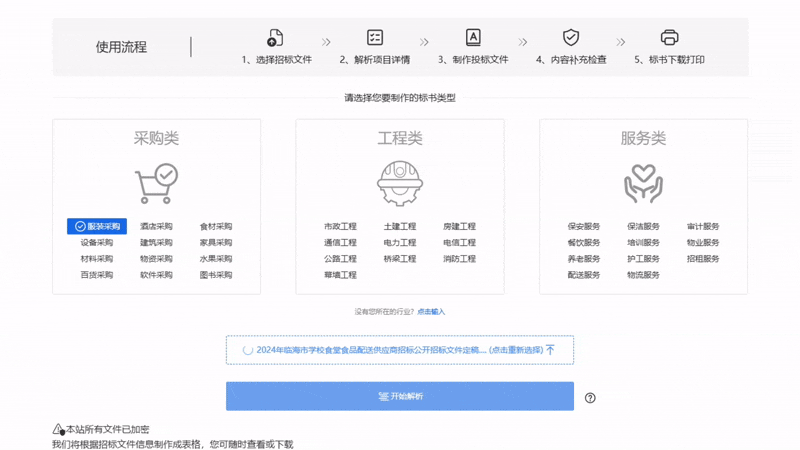Pick the 桥梁工程 option
This screenshot has width=800, height=450.
tap(400, 259)
